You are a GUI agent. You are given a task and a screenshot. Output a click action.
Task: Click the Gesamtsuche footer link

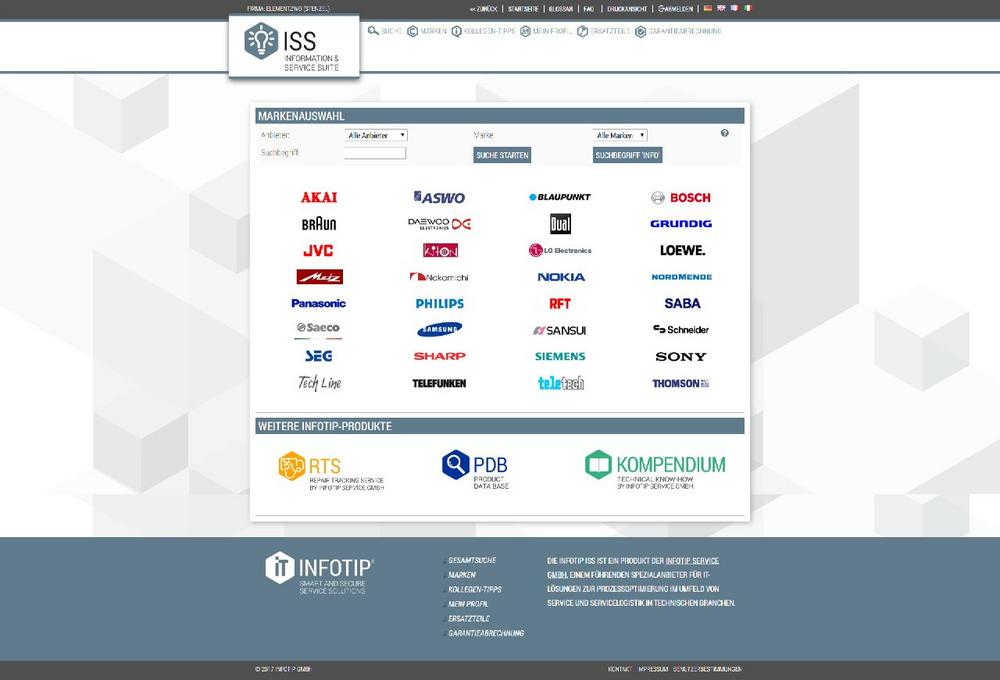(x=472, y=560)
